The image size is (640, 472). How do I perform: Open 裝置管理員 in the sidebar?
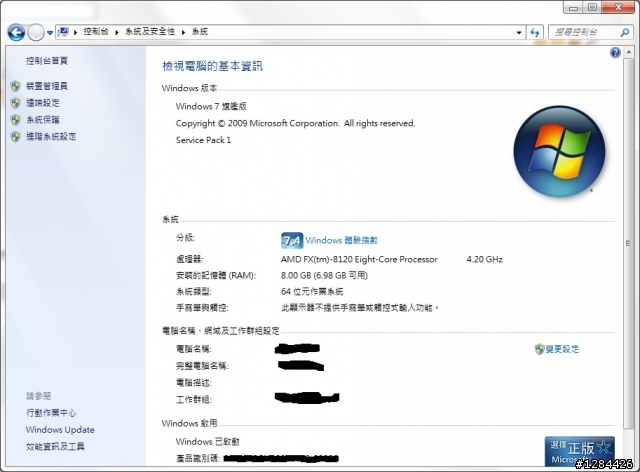tap(47, 86)
